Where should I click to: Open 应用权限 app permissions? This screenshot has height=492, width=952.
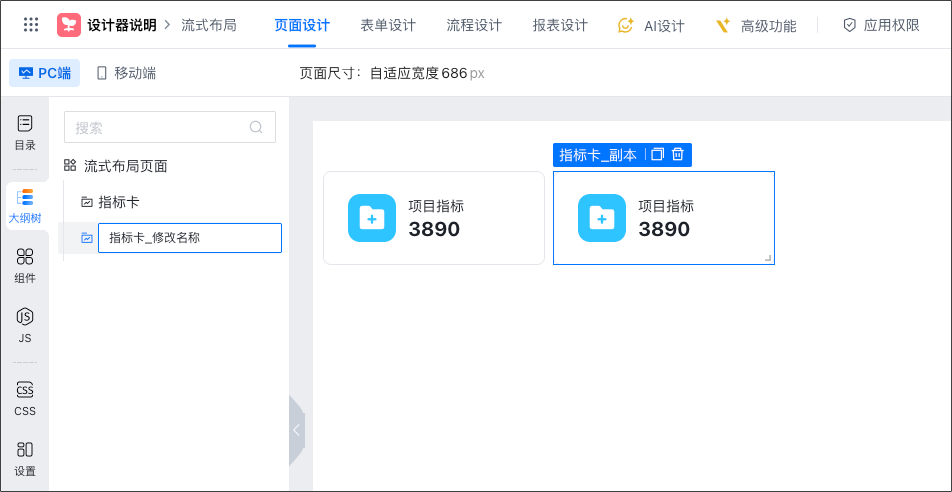881,25
